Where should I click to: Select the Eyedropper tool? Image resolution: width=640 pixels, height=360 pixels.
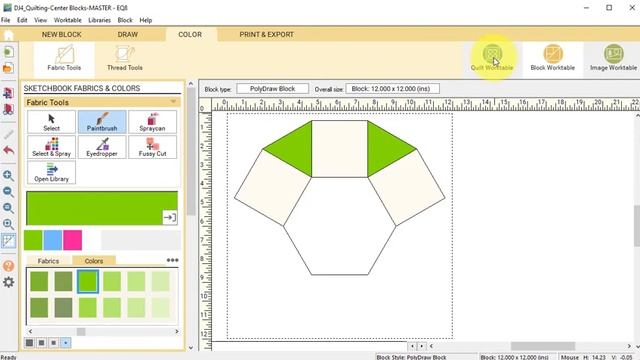point(102,147)
